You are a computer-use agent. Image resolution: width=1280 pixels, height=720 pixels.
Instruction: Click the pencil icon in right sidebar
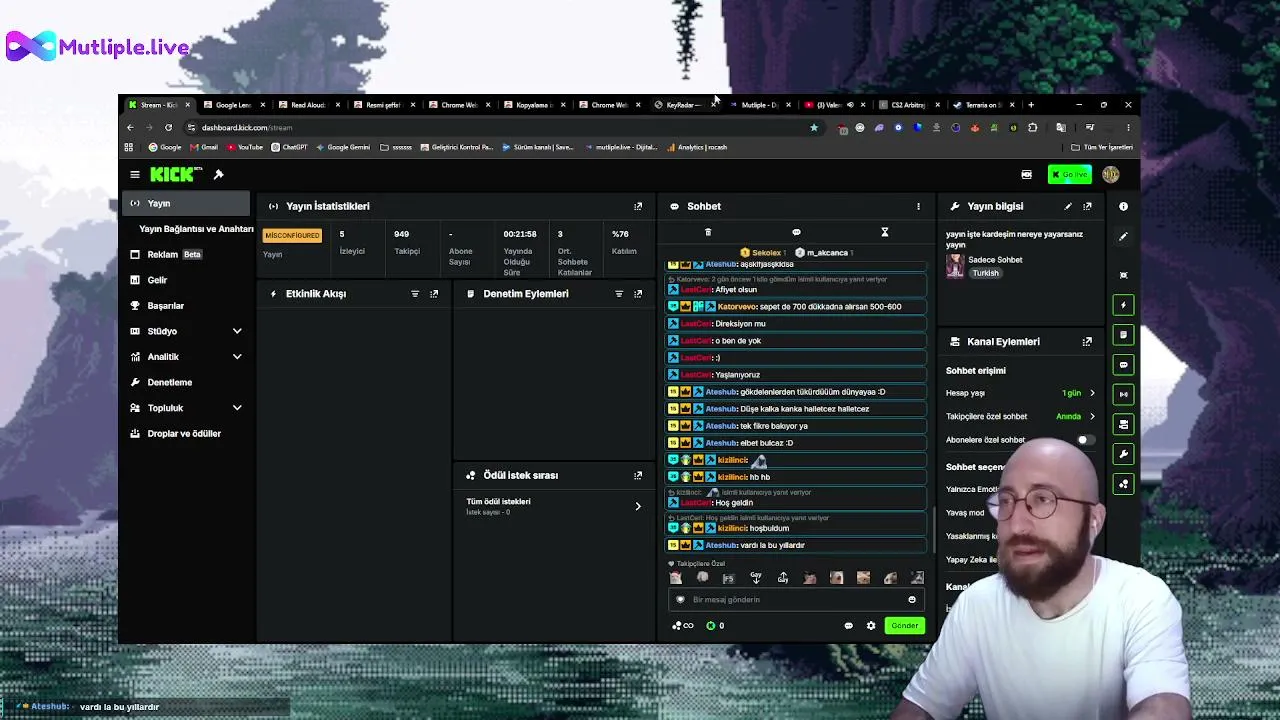tap(1123, 237)
